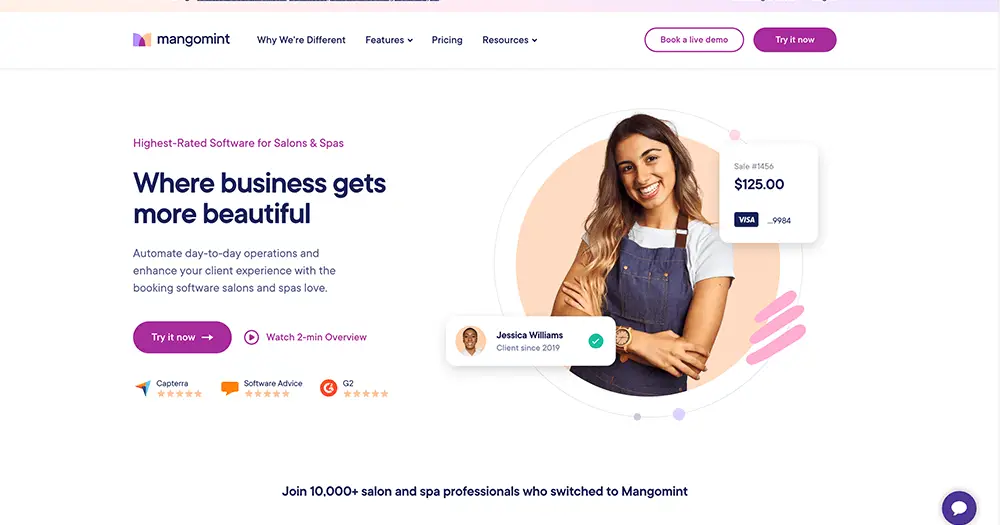Click the Mangomint logo icon

tap(142, 40)
